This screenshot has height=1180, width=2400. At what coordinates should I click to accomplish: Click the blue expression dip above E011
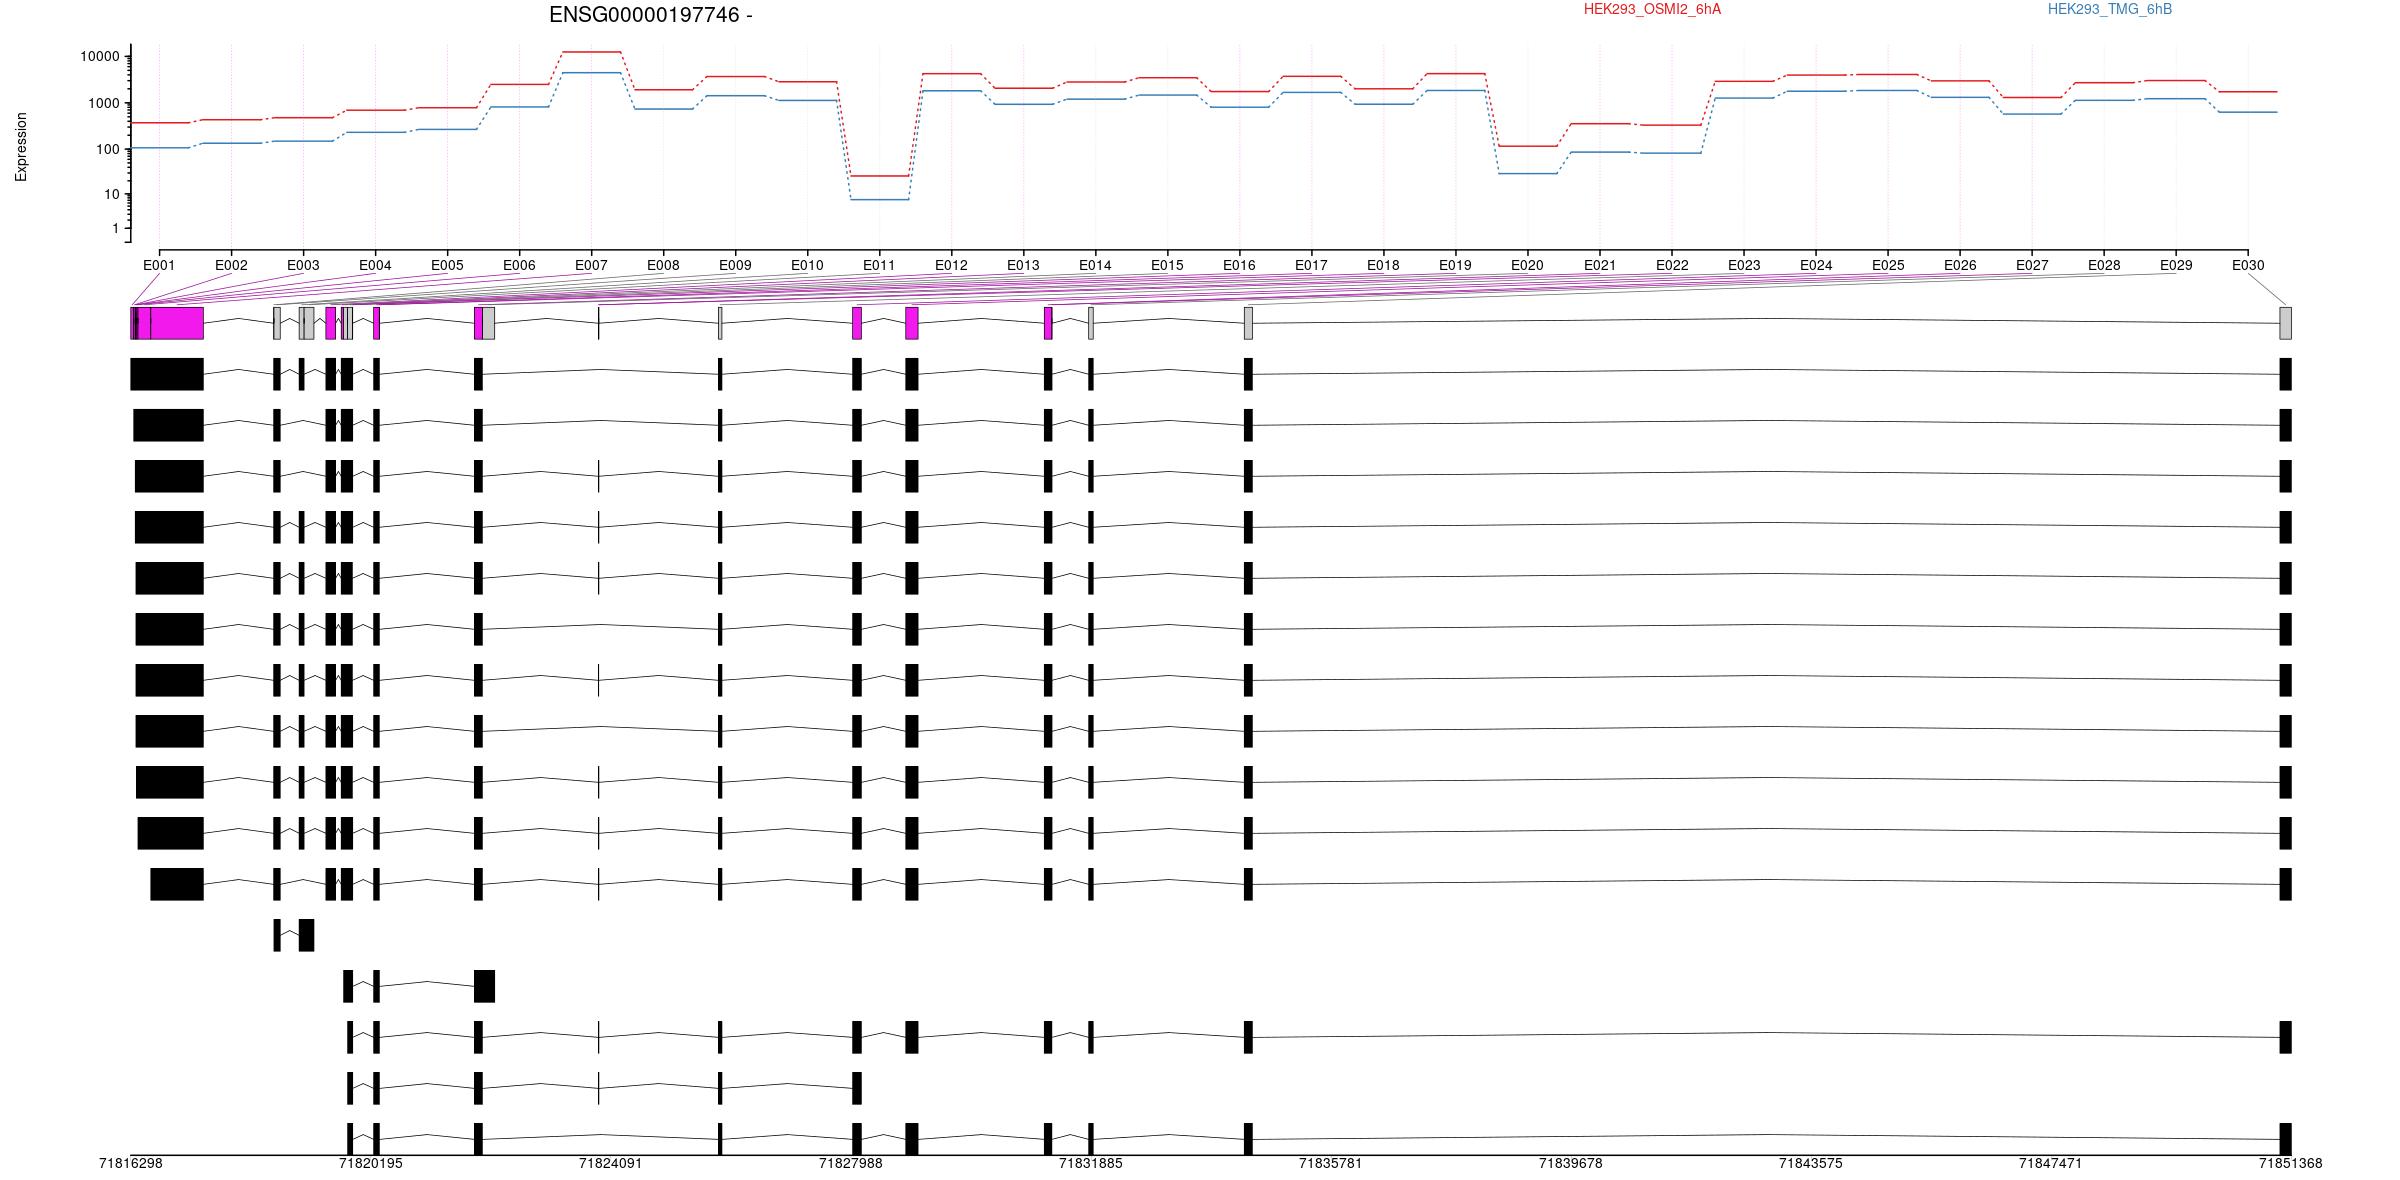pos(879,199)
